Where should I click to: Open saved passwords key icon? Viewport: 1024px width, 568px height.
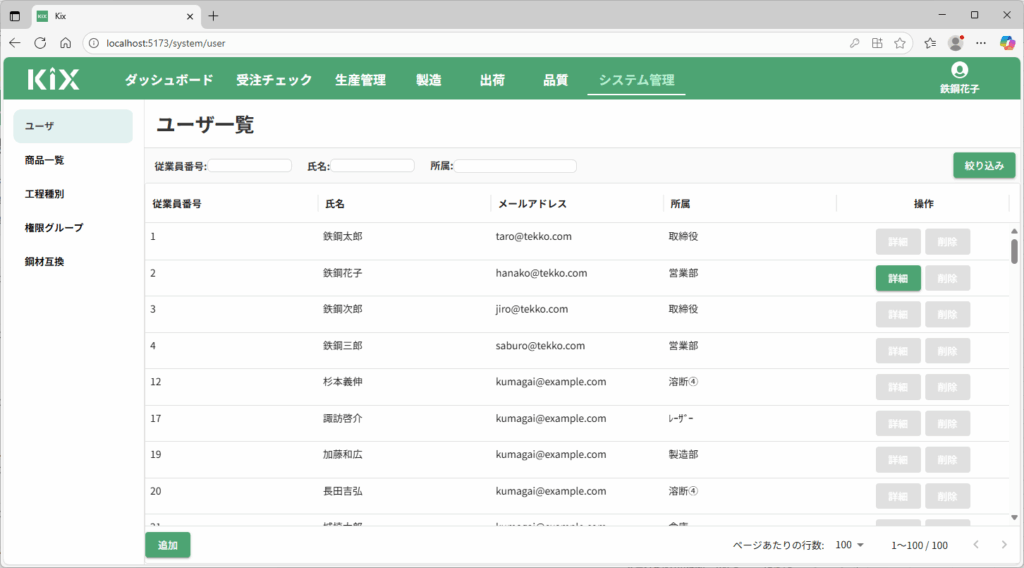pos(854,43)
